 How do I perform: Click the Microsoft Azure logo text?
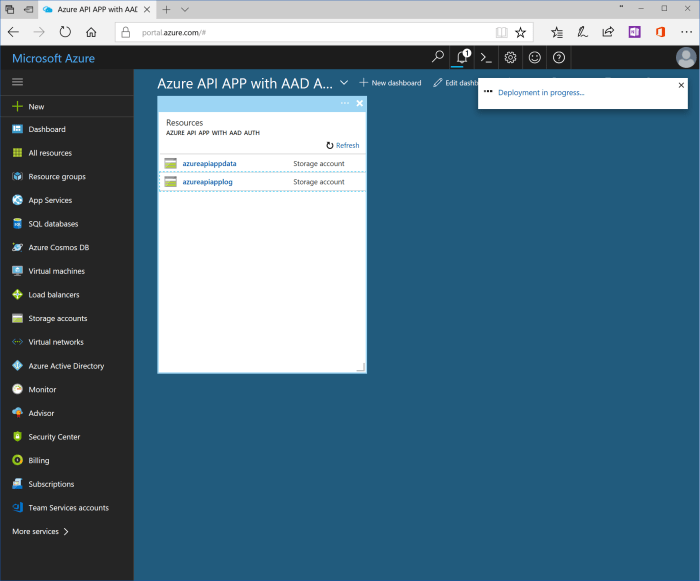point(53,58)
